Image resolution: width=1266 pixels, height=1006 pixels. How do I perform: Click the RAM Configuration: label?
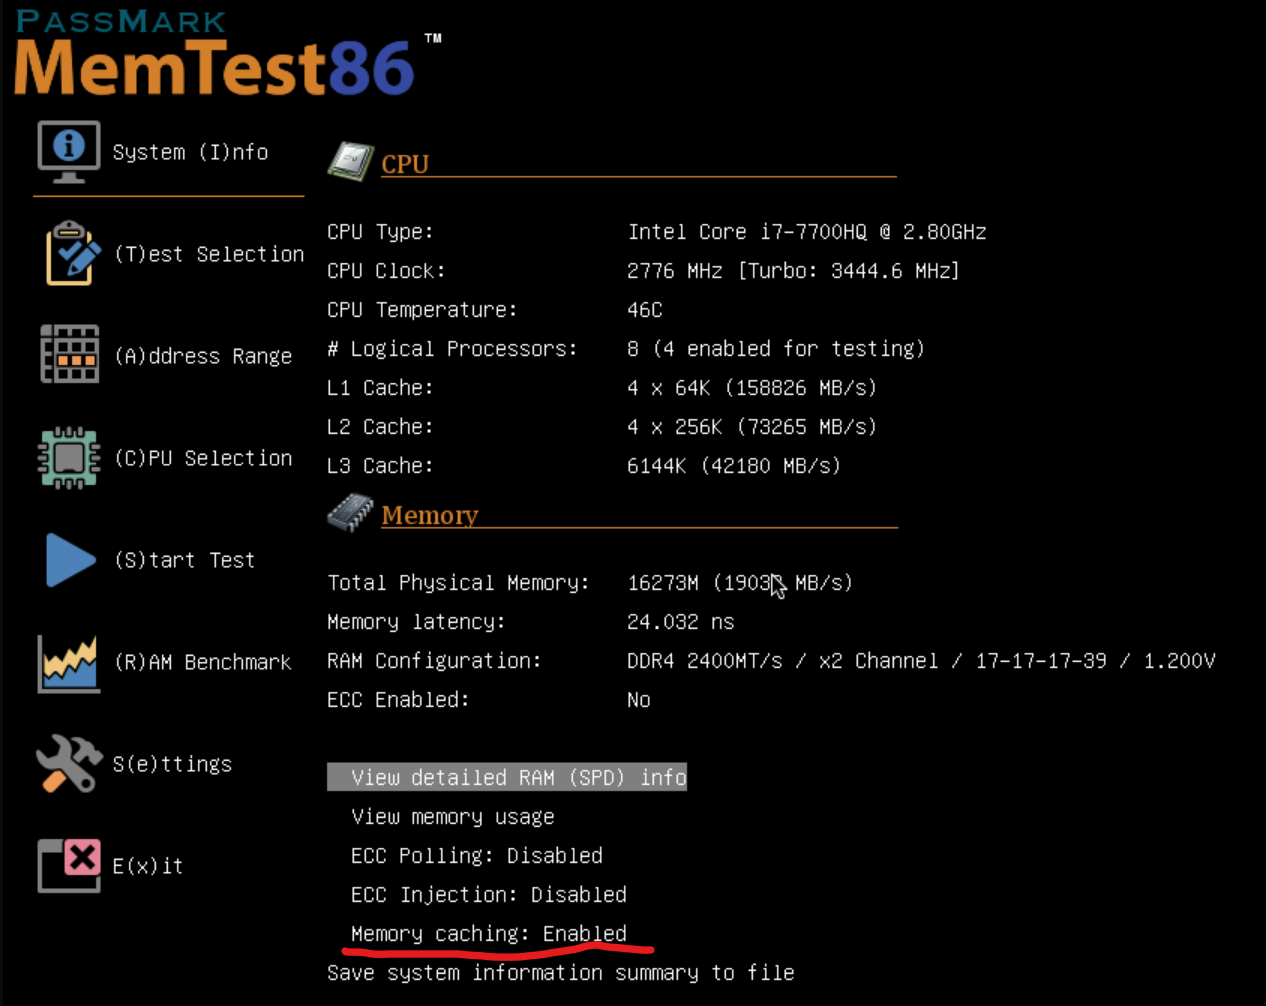[x=434, y=661]
